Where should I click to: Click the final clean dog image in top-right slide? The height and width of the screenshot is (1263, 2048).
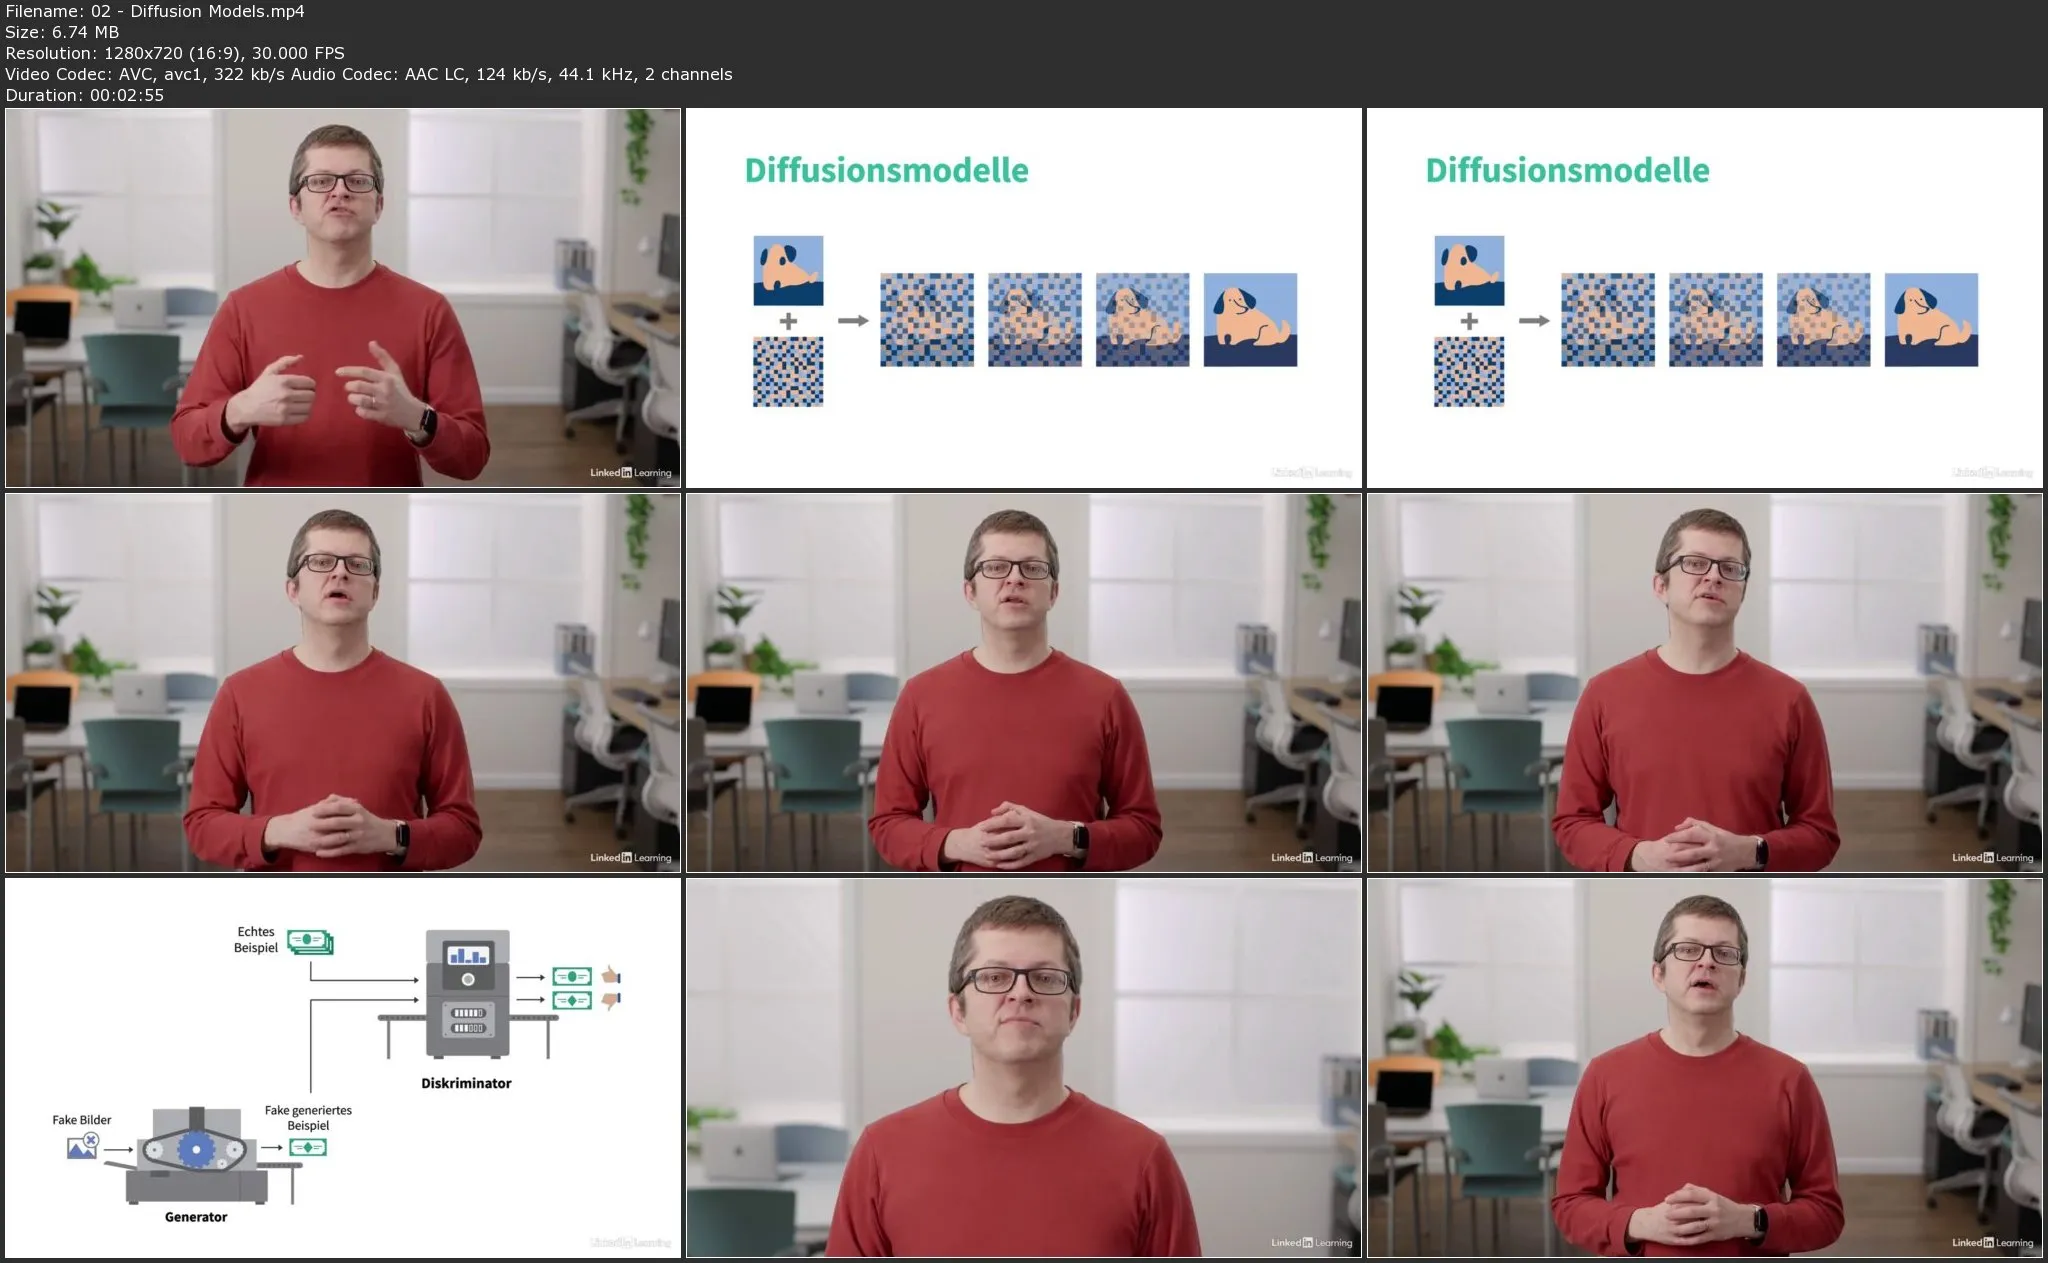pos(1931,320)
